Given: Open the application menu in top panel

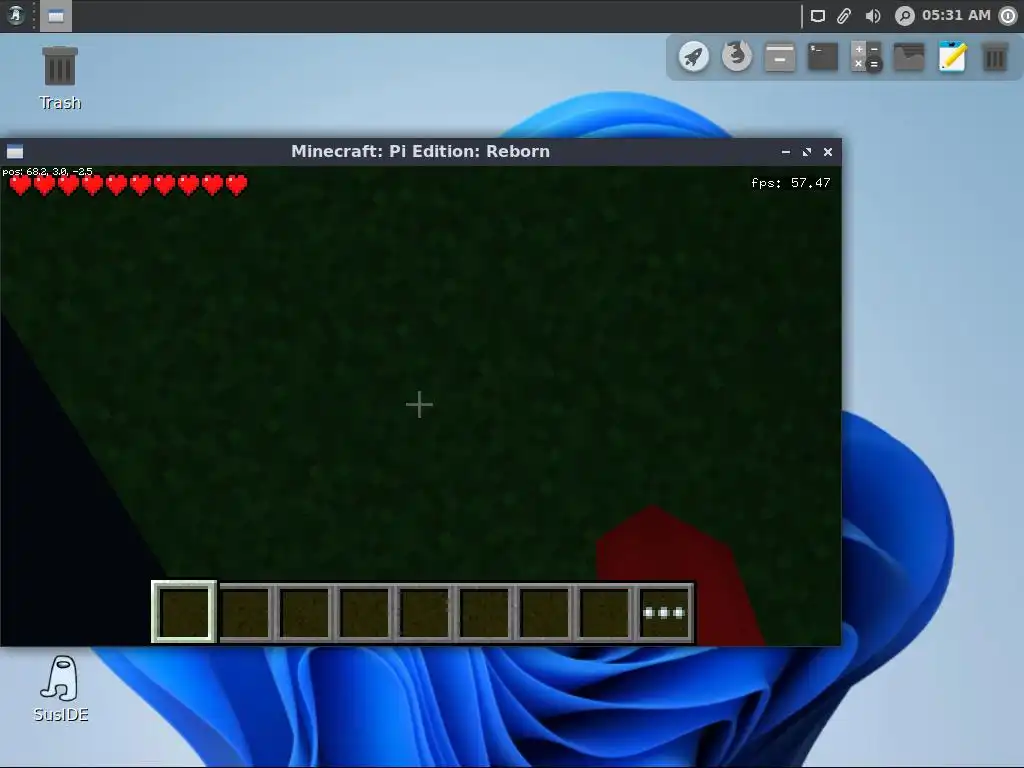Looking at the screenshot, I should click(x=15, y=15).
